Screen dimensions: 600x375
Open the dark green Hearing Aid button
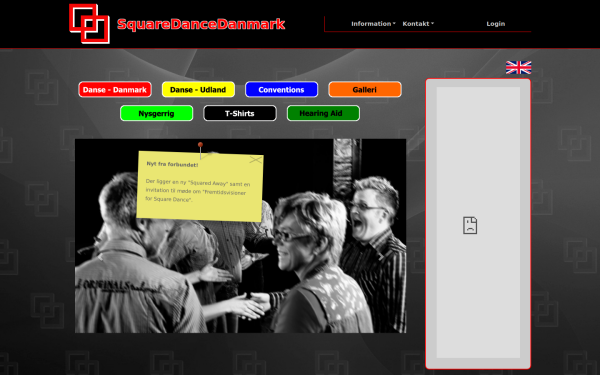click(x=323, y=113)
